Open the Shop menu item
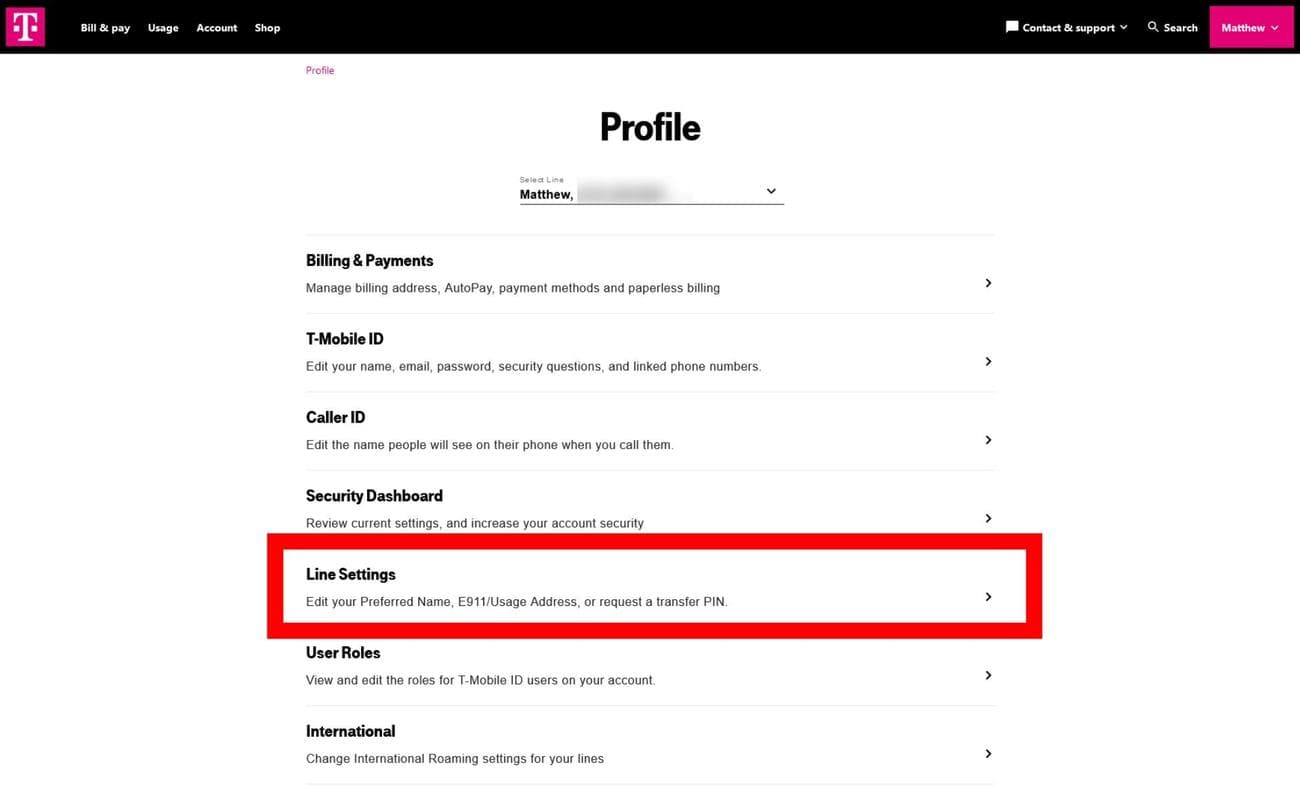Image resolution: width=1300 pixels, height=786 pixels. tap(267, 28)
